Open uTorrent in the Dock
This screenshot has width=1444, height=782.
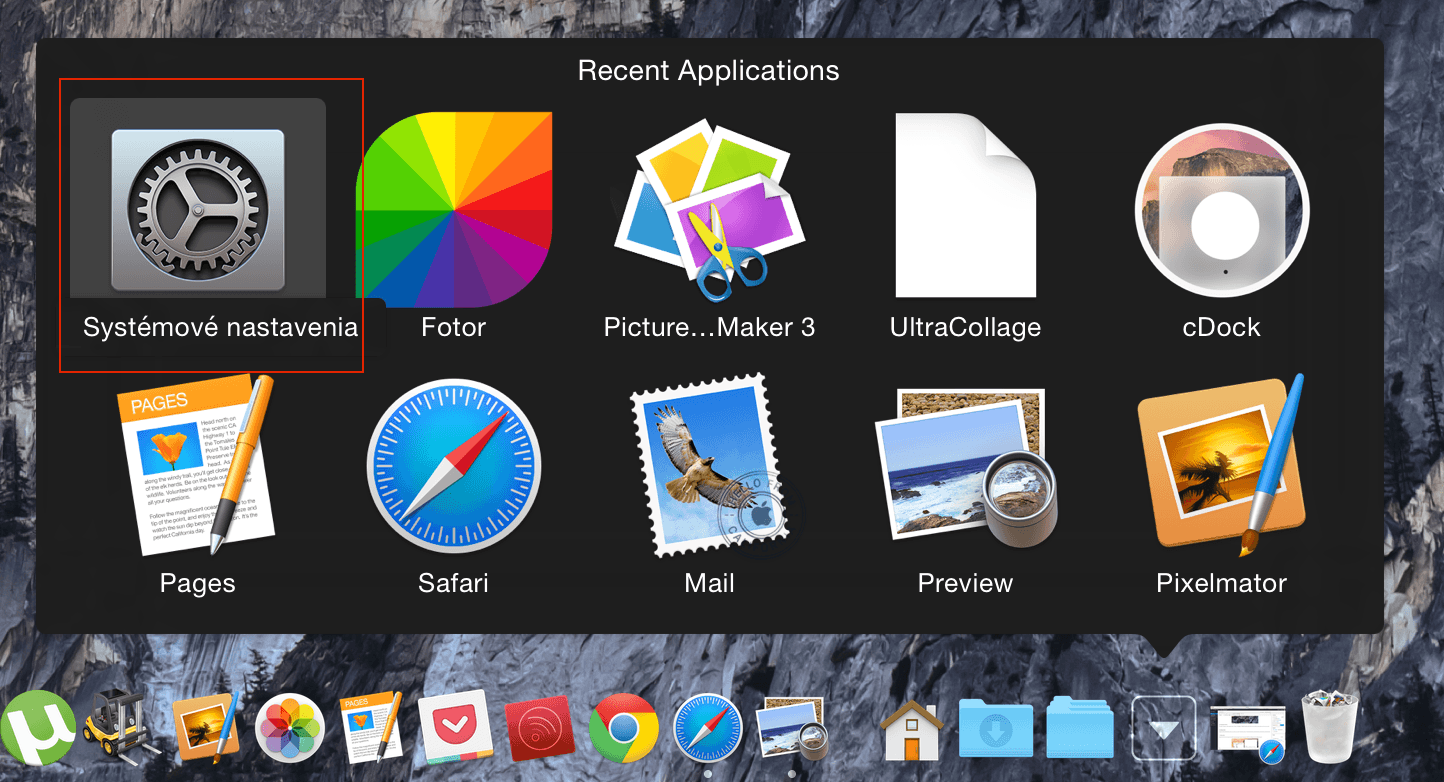38,728
